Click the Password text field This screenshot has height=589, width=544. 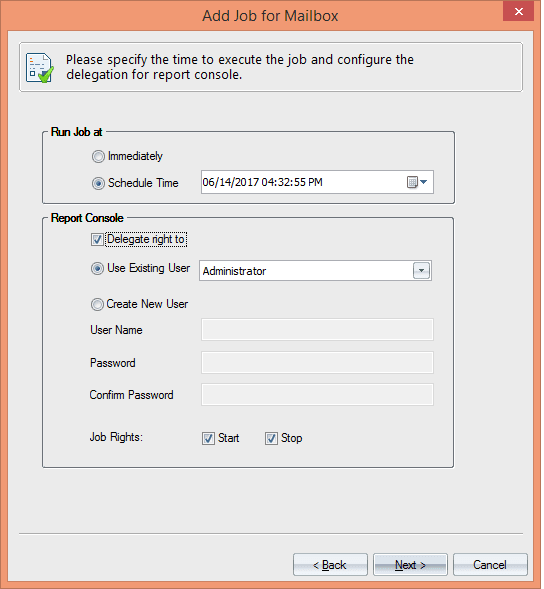click(317, 362)
